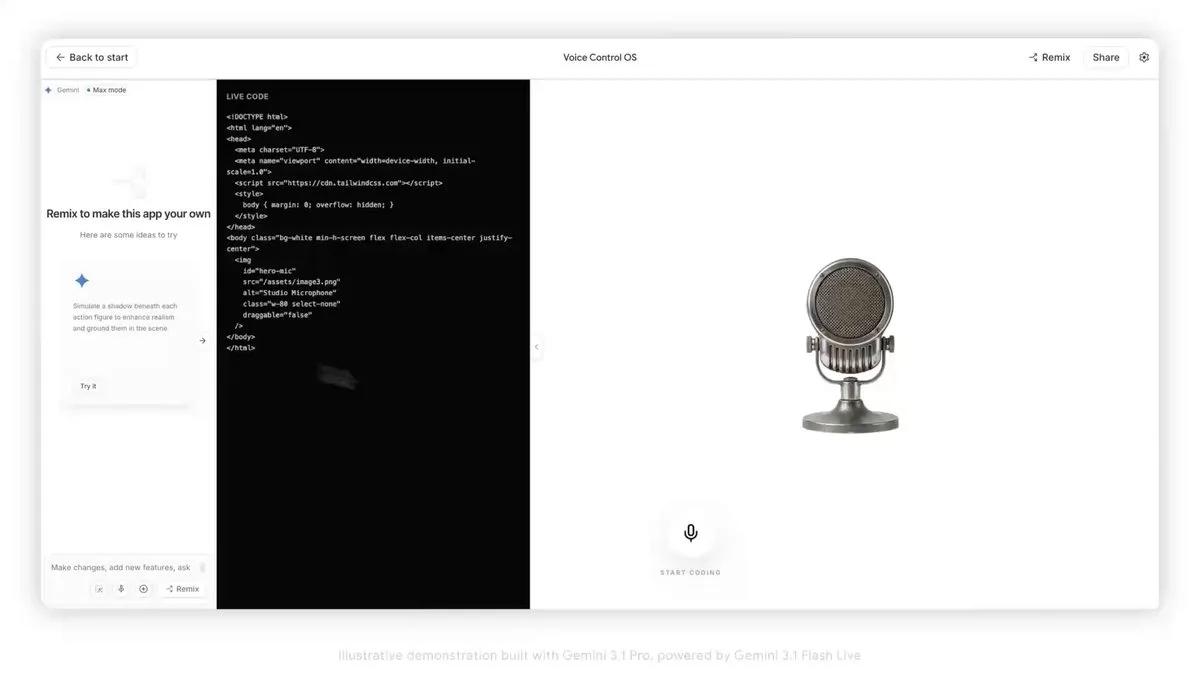Click Try it on the suggestion card
The image size is (1200, 675).
click(87, 385)
